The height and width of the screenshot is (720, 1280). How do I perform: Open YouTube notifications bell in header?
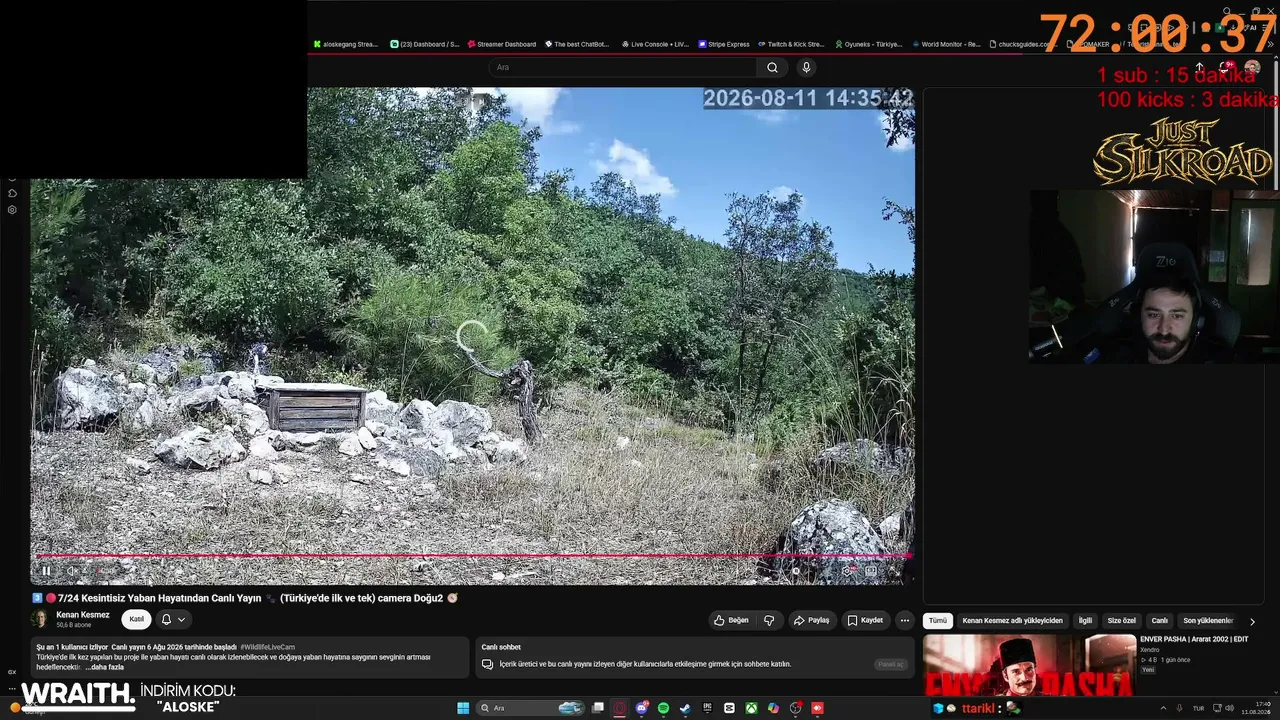(1227, 67)
